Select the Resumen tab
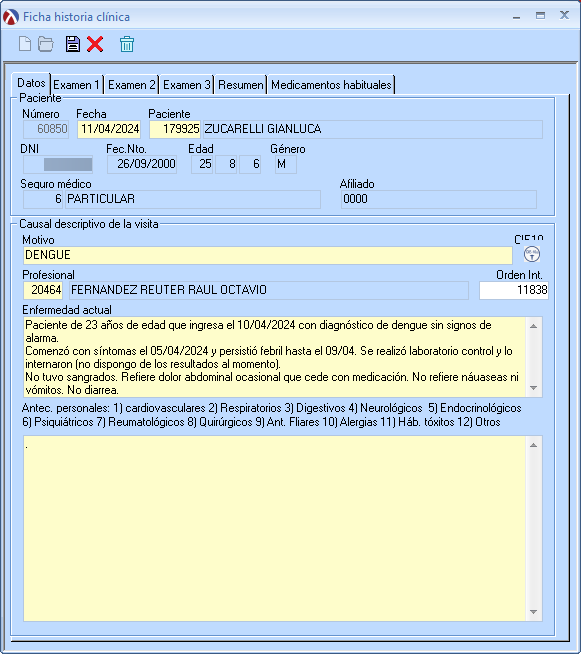Image resolution: width=581 pixels, height=654 pixels. point(241,85)
